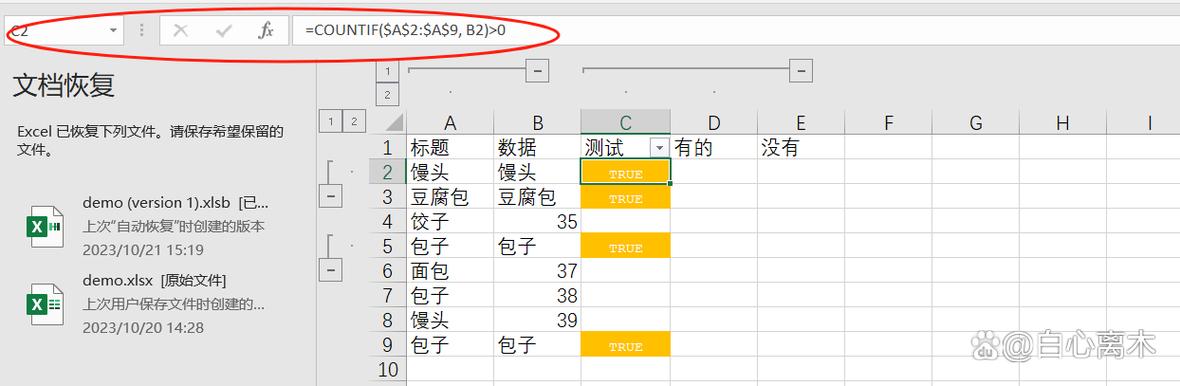Click cell C1 text 测试
This screenshot has width=1180, height=386.
[604, 147]
